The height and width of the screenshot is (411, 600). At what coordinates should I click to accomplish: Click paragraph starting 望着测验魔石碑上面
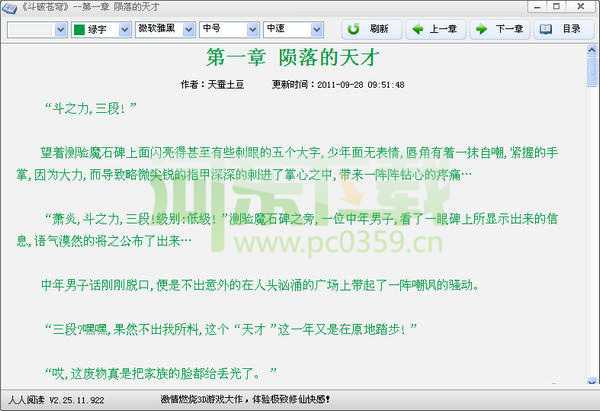287,164
